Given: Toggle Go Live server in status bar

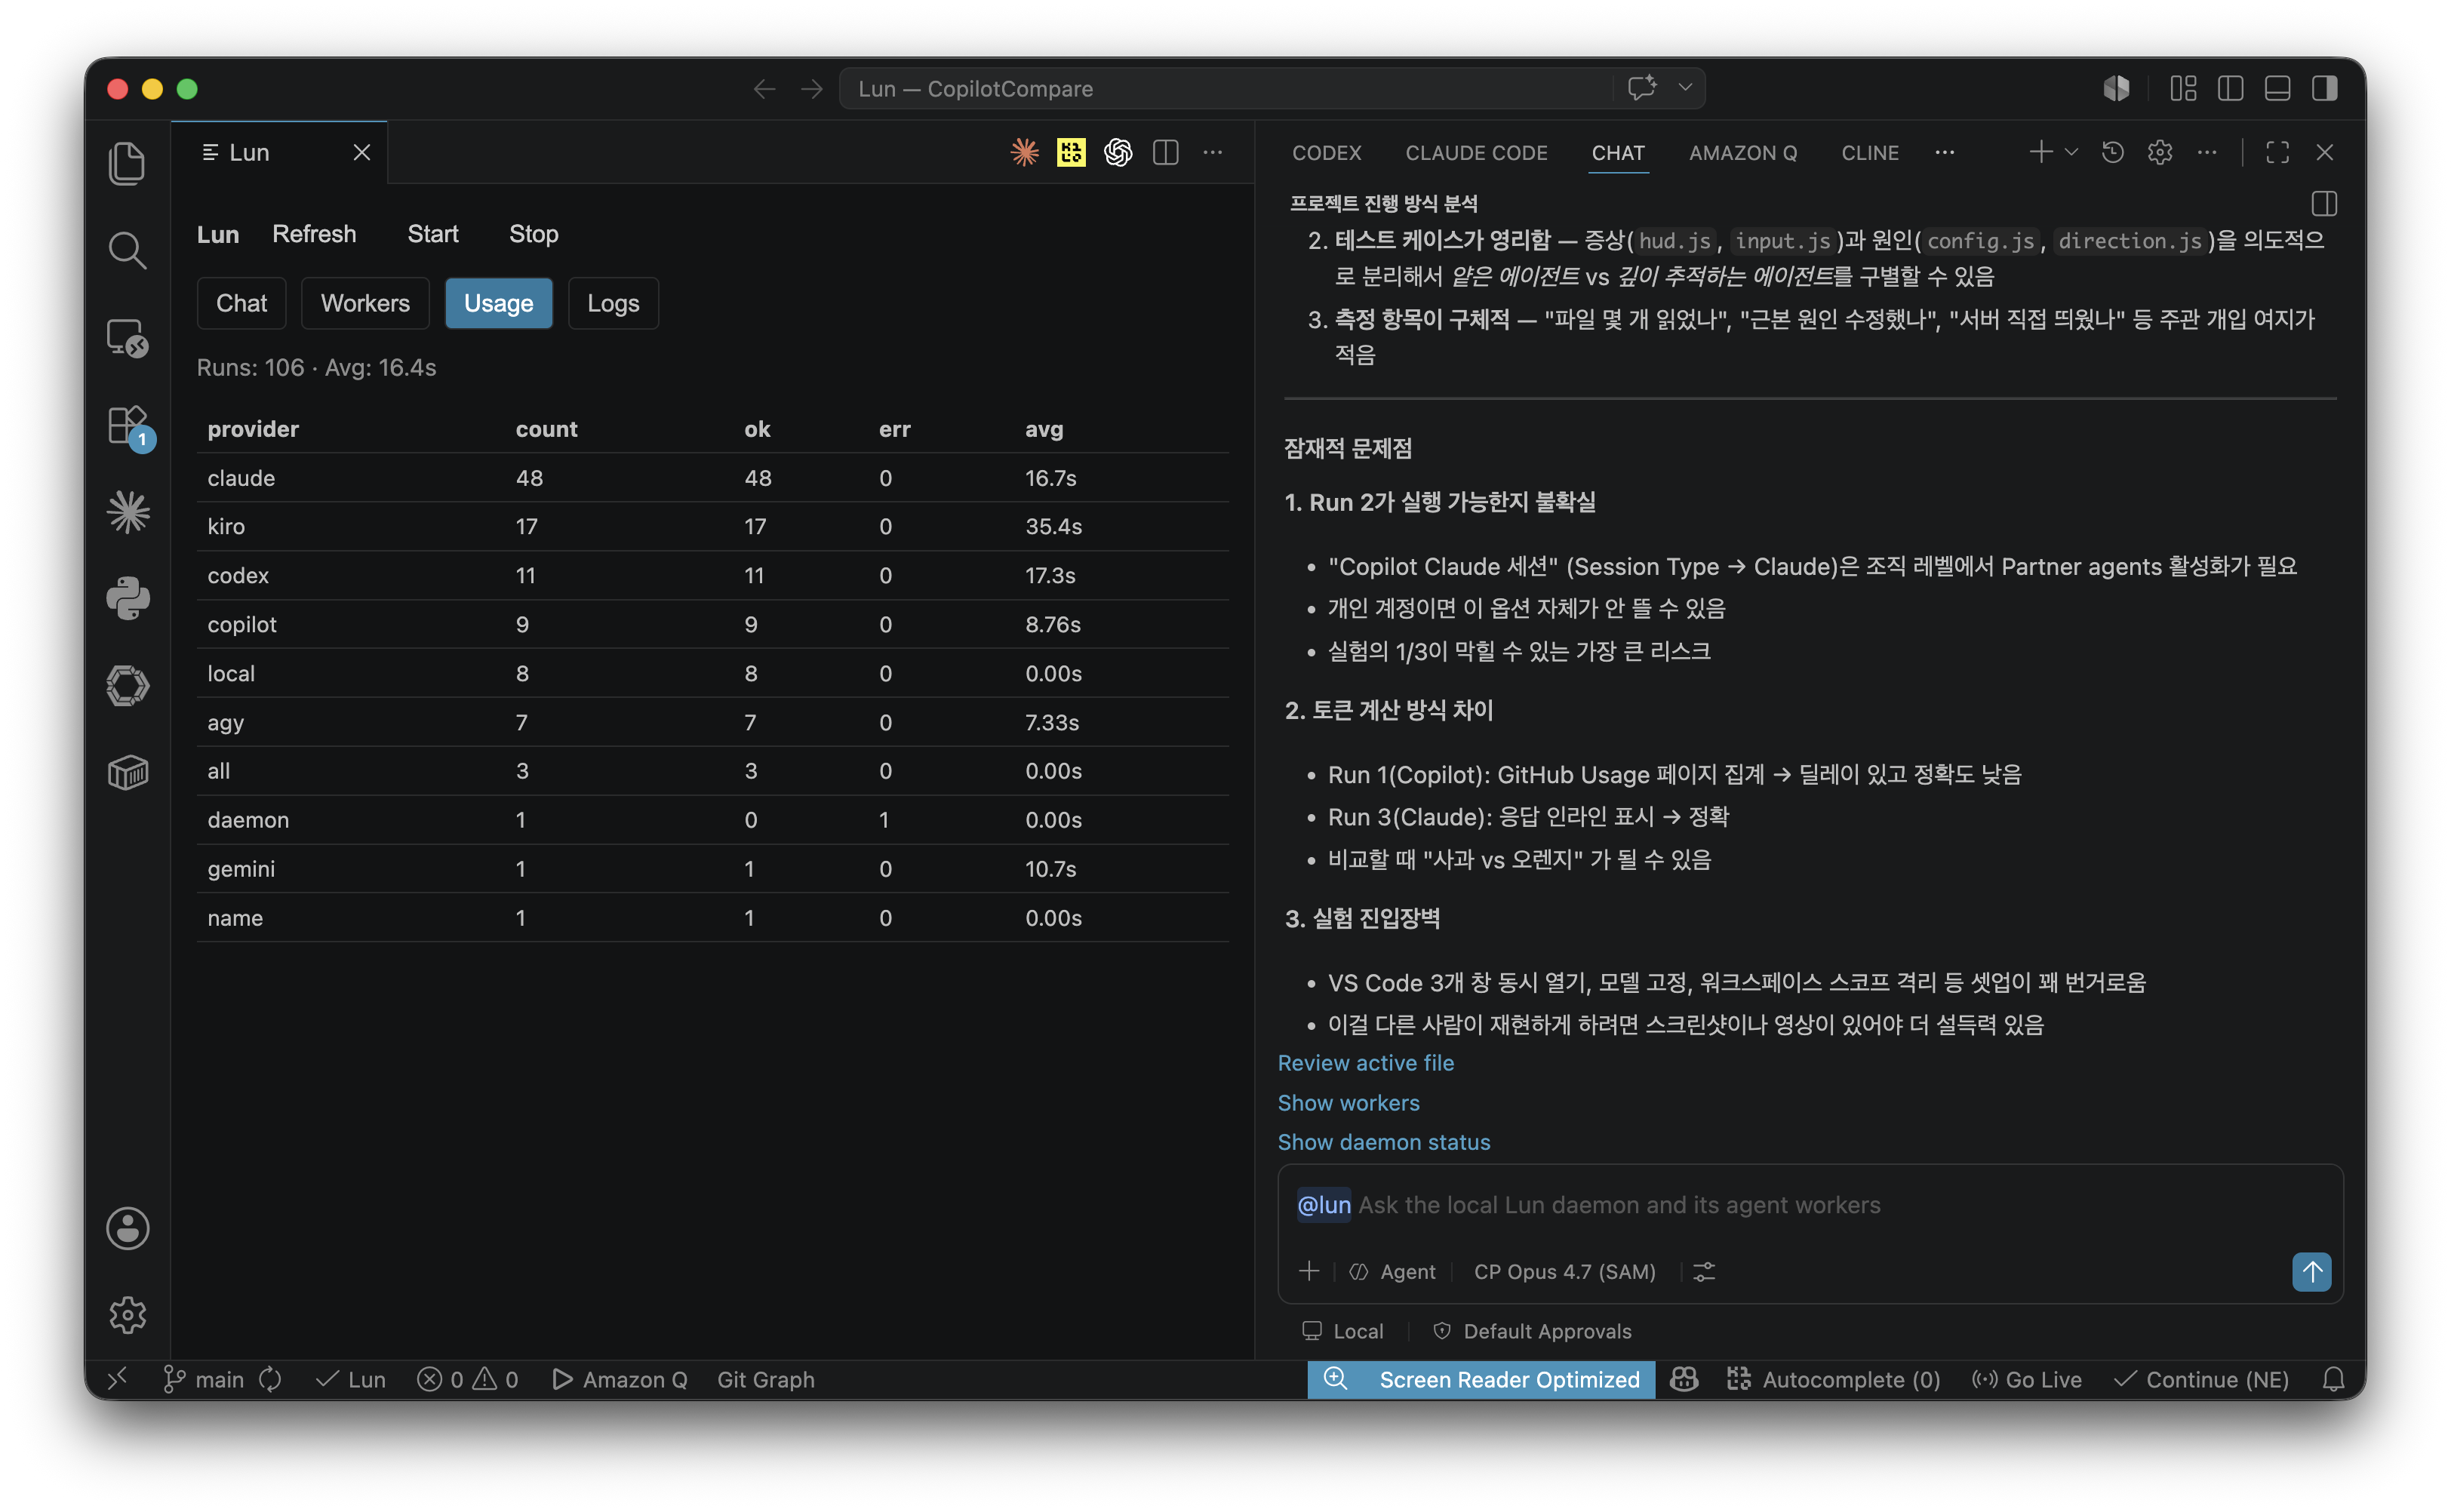Looking at the screenshot, I should (x=2026, y=1380).
